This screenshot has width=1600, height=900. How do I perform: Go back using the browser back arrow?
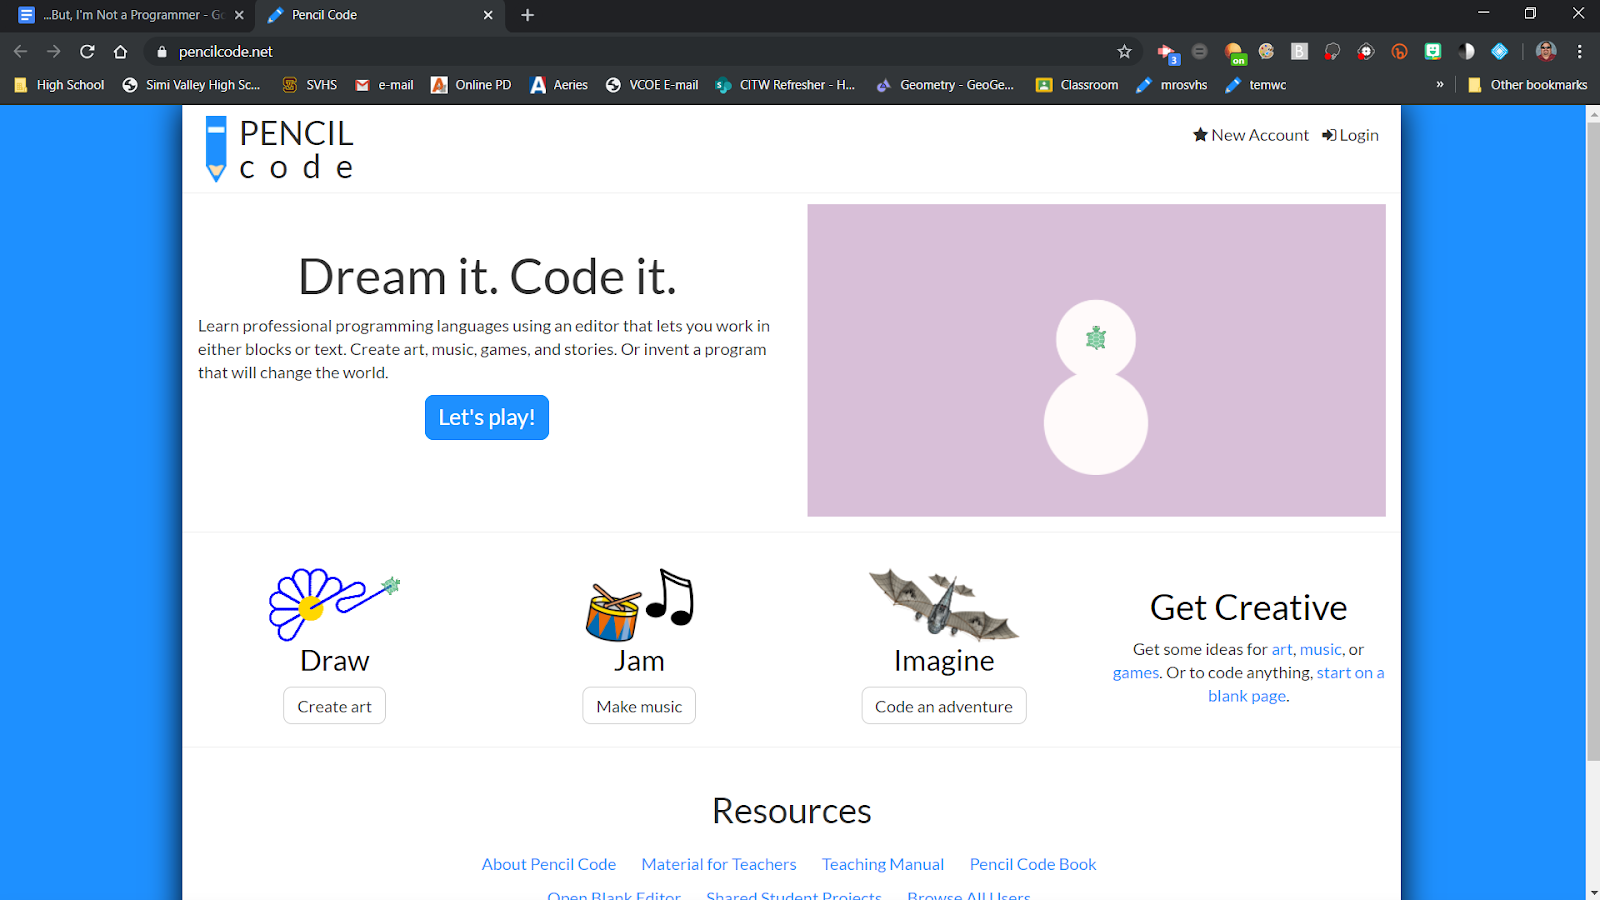point(20,52)
